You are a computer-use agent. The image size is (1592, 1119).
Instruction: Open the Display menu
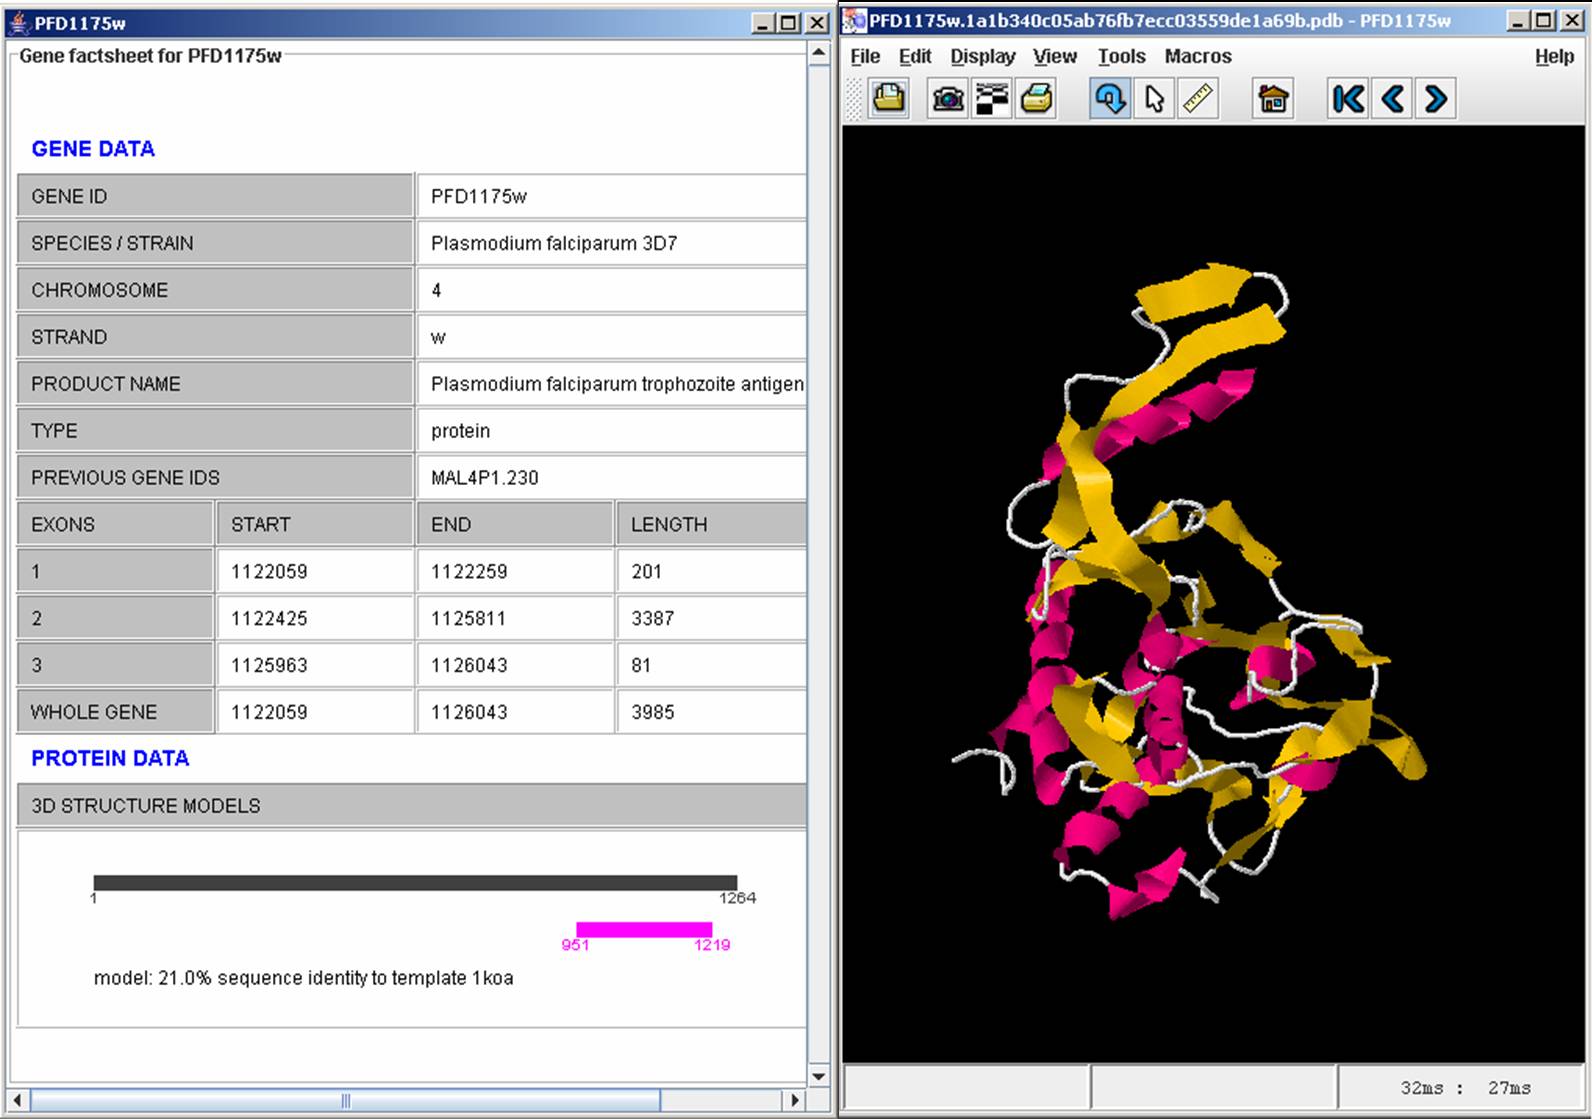(982, 57)
